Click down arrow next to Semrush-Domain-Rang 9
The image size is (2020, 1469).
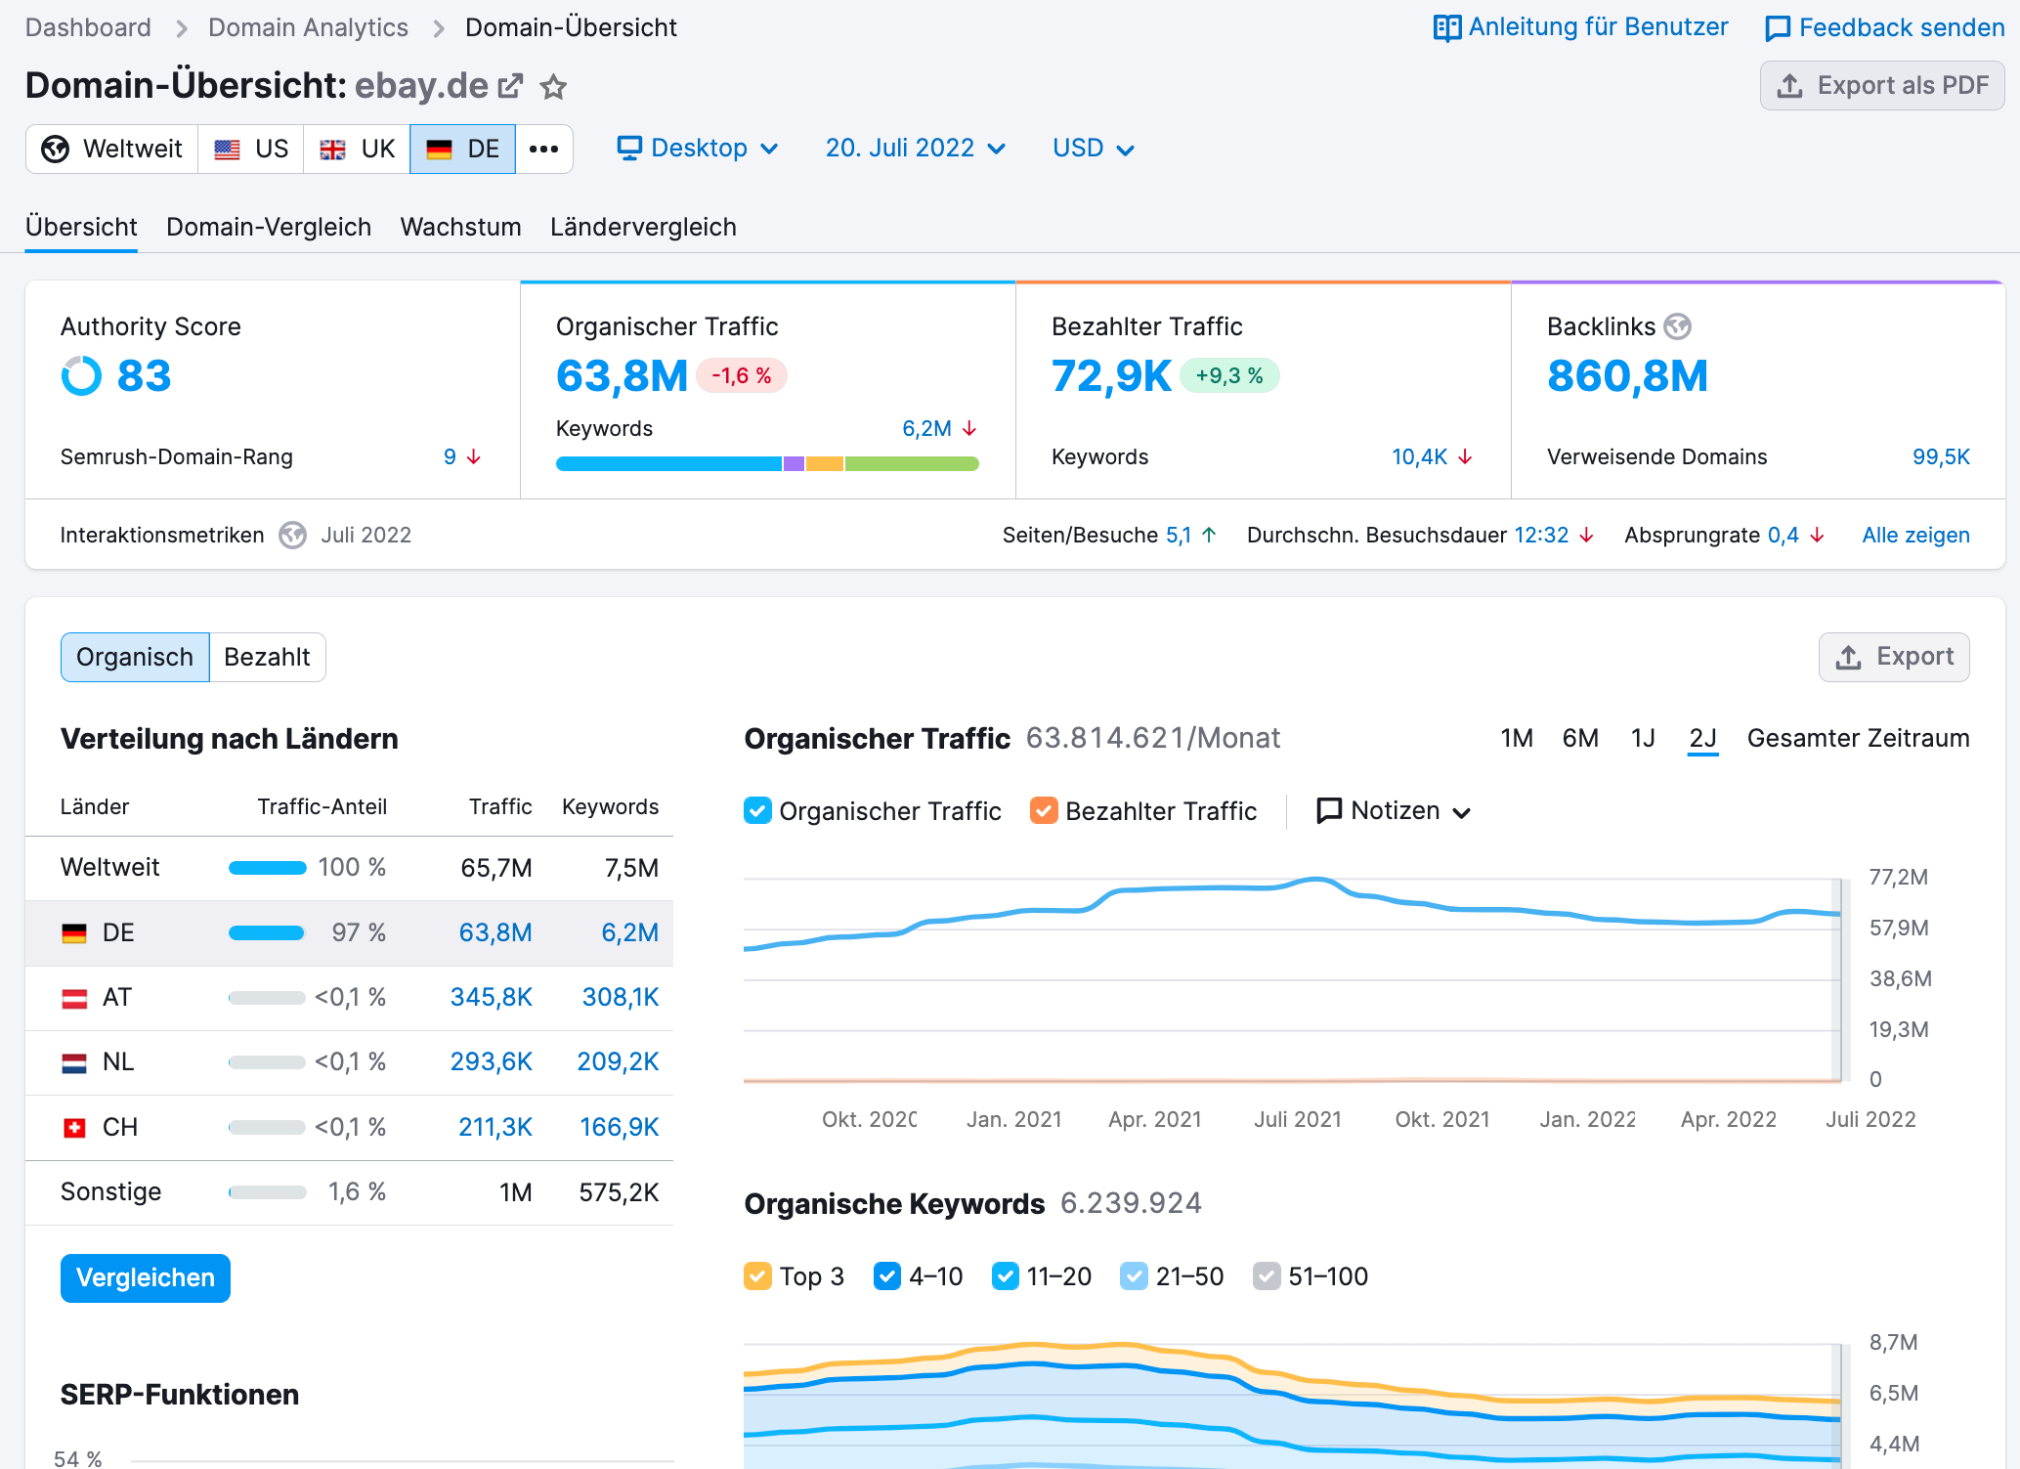474,457
